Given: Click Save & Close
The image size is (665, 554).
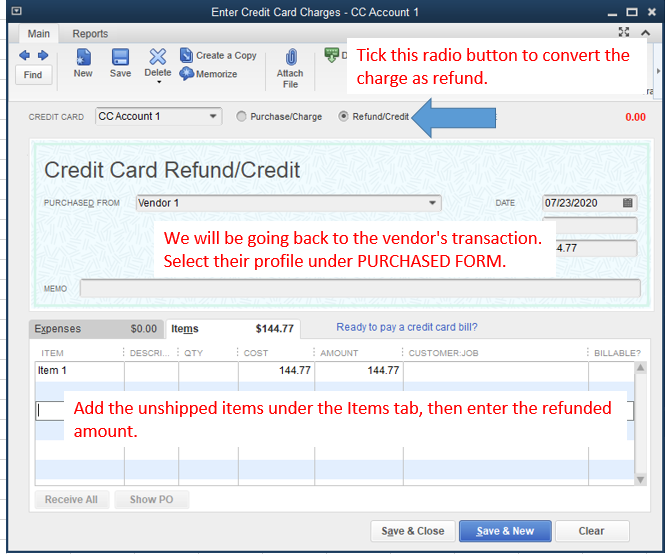Looking at the screenshot, I should 413,531.
